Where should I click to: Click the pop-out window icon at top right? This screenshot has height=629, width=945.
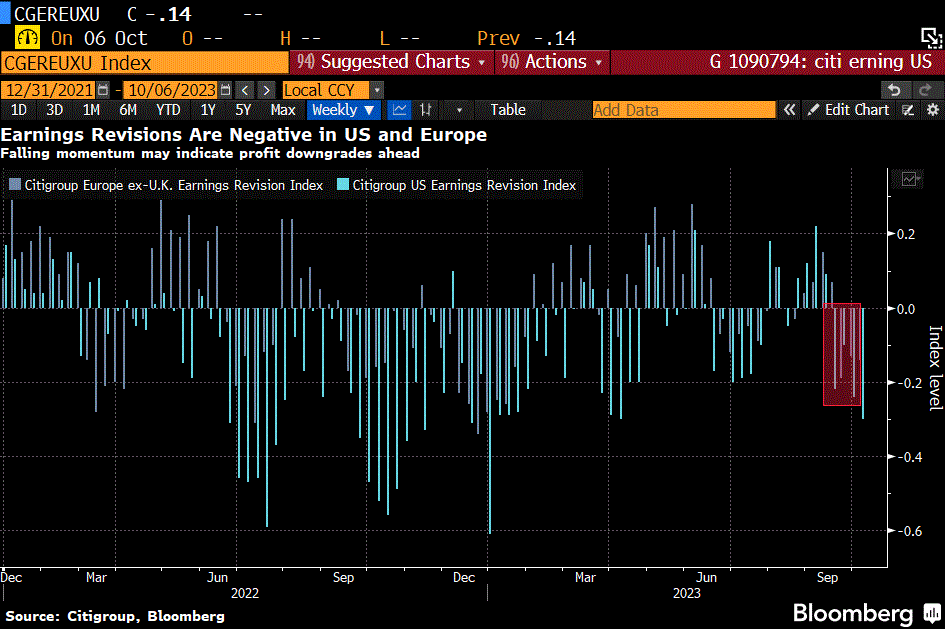[931, 38]
